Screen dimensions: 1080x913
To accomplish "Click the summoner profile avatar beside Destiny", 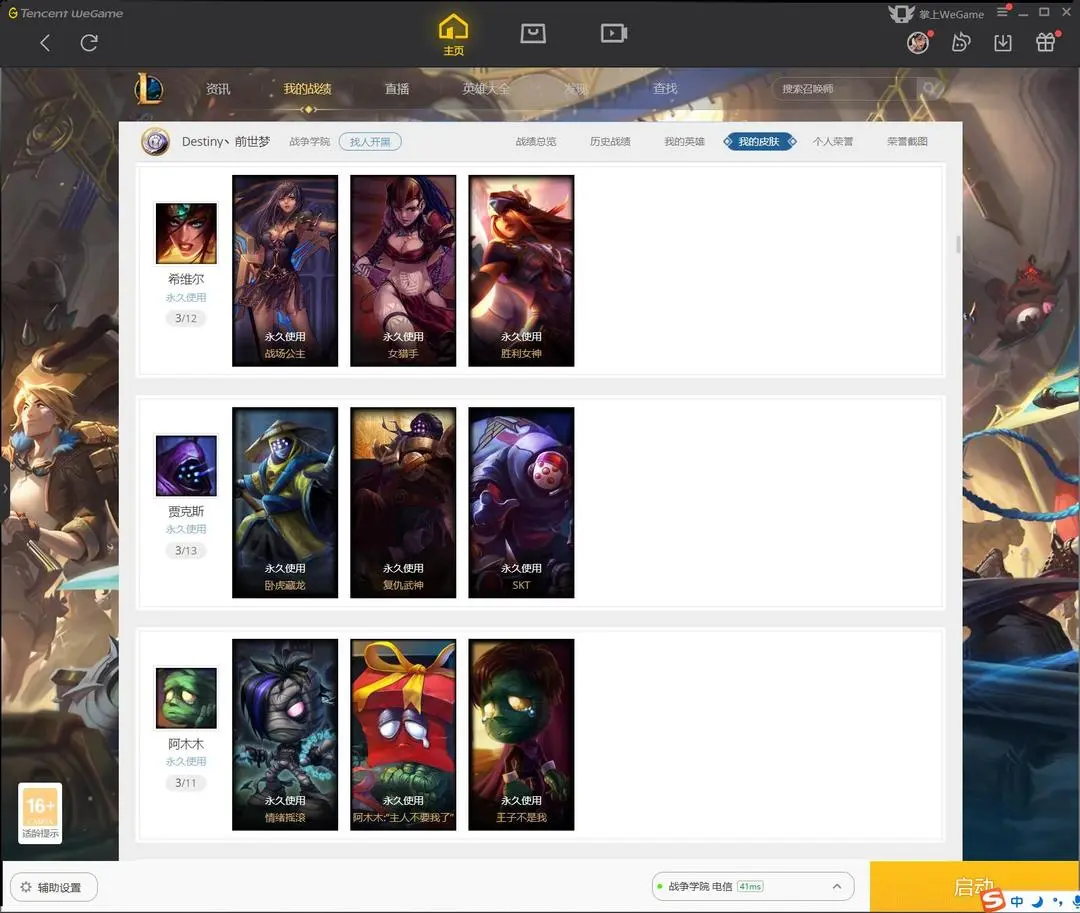I will click(x=156, y=142).
